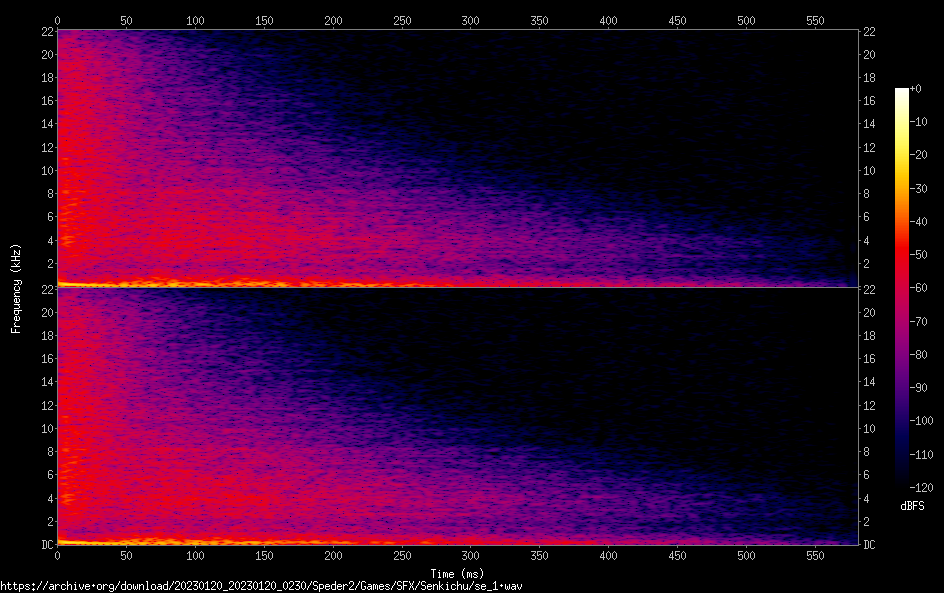The height and width of the screenshot is (593, 944).
Task: Select the +0 value atop the color bar
Action: (x=915, y=89)
